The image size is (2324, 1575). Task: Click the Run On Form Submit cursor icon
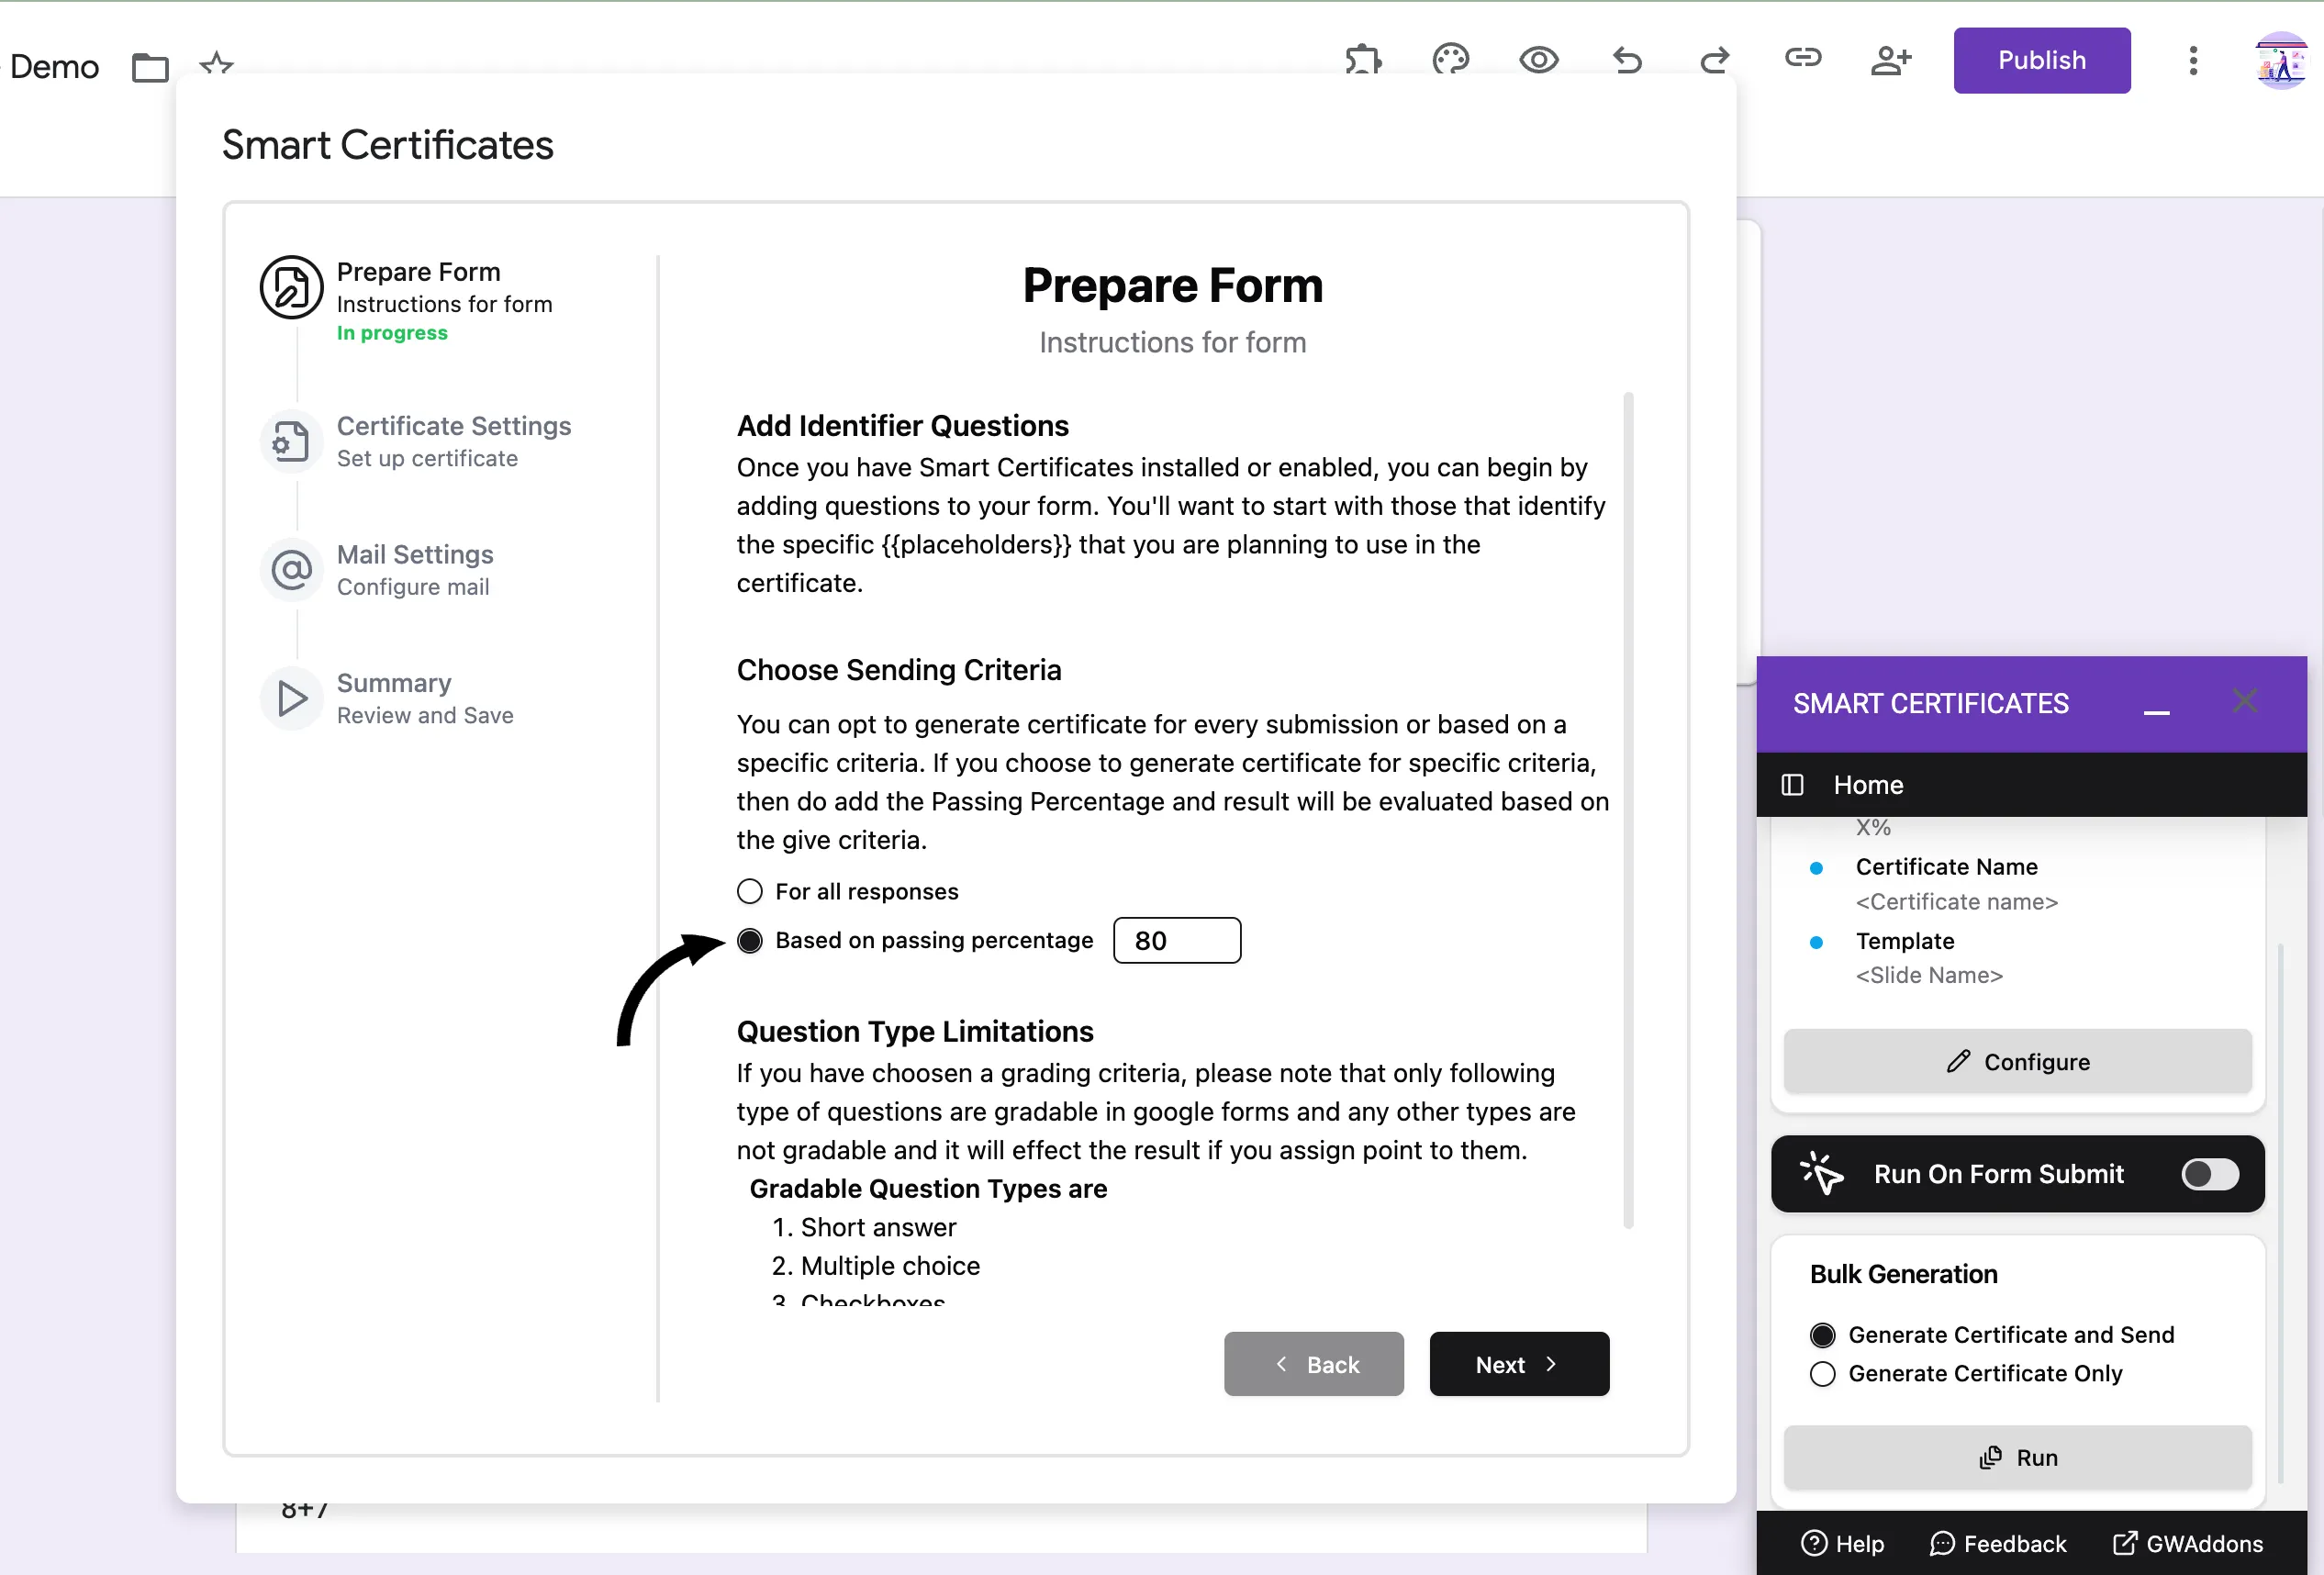click(x=1821, y=1174)
